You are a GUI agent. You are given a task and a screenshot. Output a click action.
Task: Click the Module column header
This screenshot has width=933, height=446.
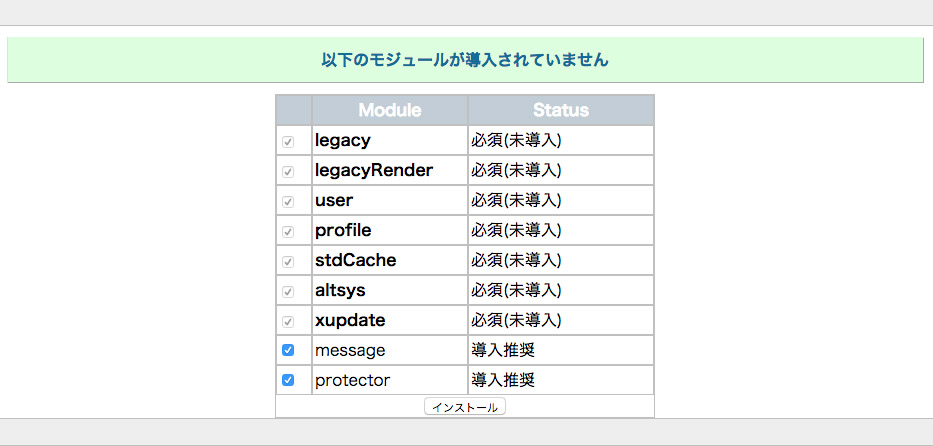(x=389, y=110)
